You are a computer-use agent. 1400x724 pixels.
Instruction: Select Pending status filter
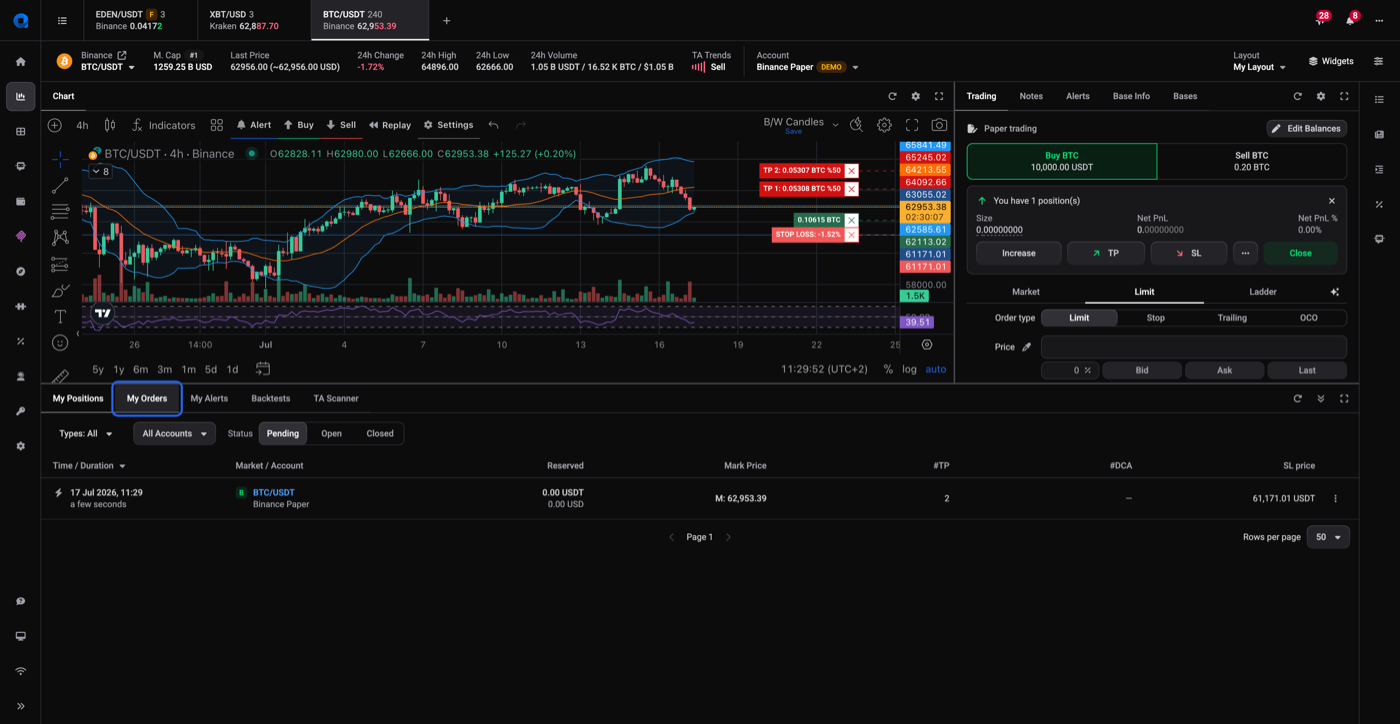[x=283, y=433]
